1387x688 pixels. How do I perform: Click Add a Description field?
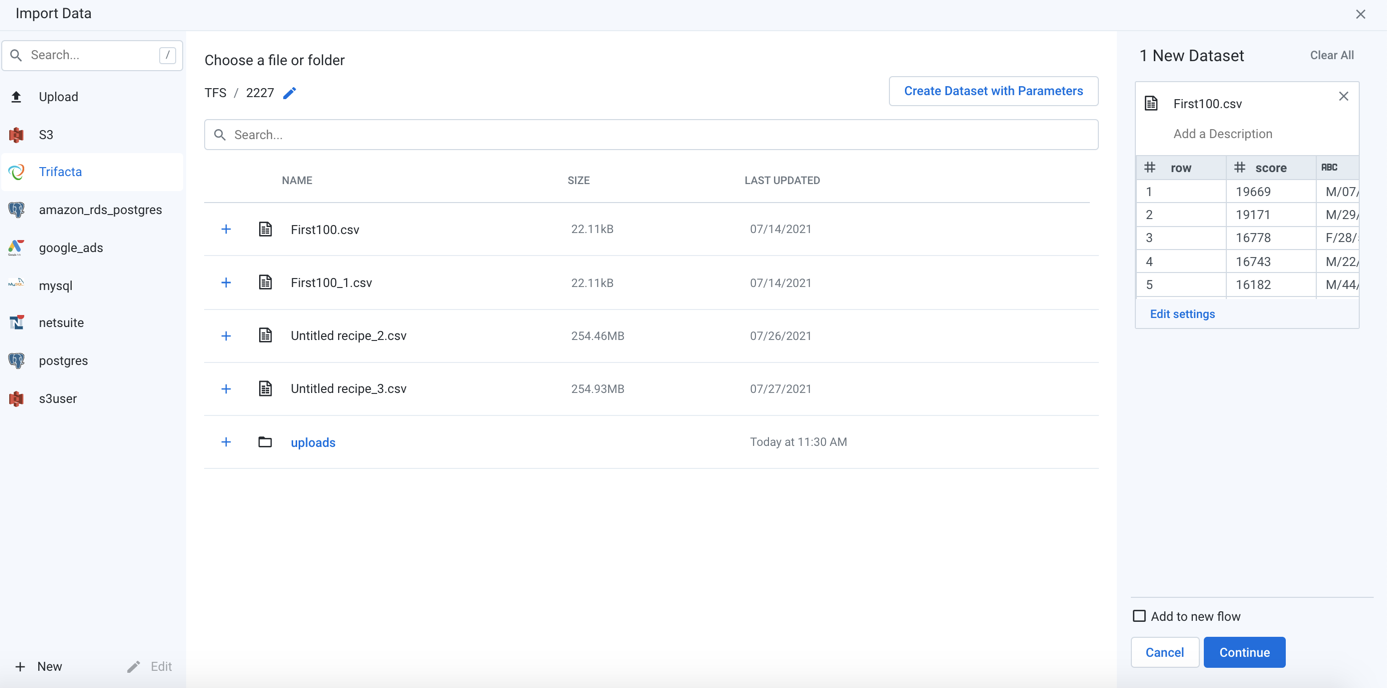[x=1222, y=134]
